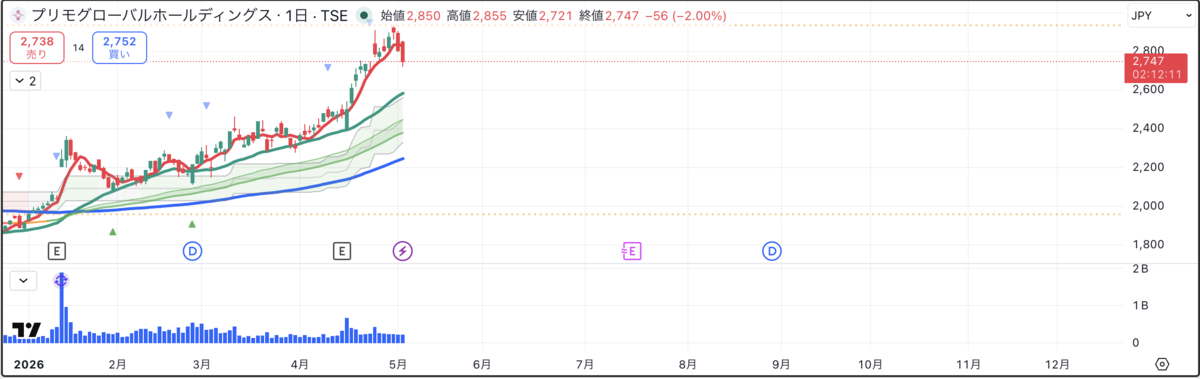Click the purple lightning bolt news marker

point(402,250)
